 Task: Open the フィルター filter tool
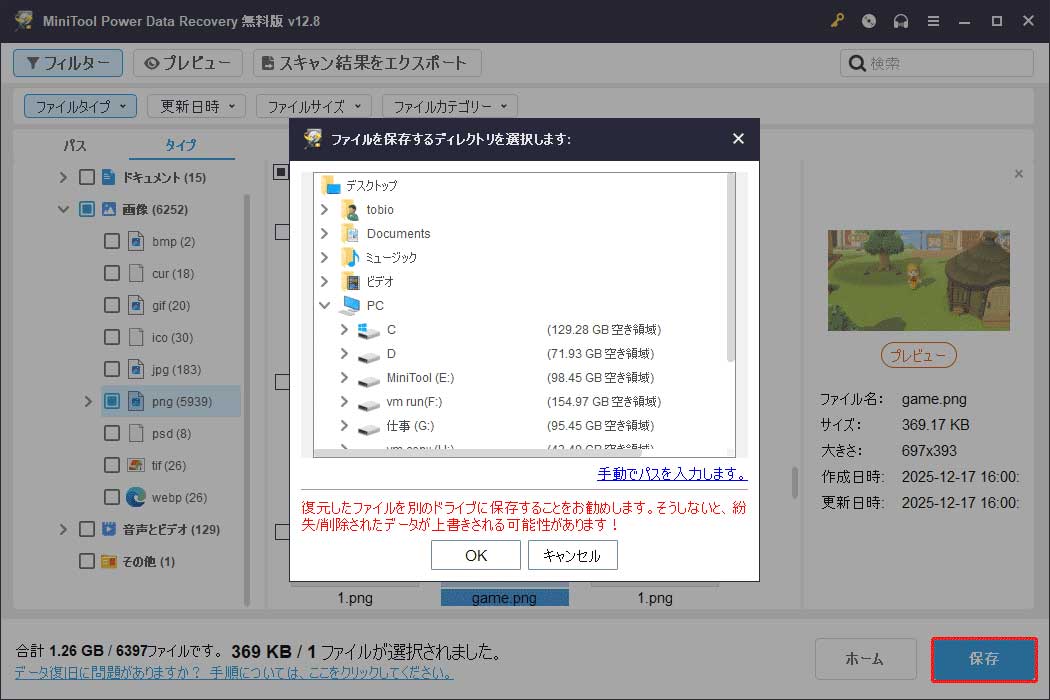click(x=67, y=62)
